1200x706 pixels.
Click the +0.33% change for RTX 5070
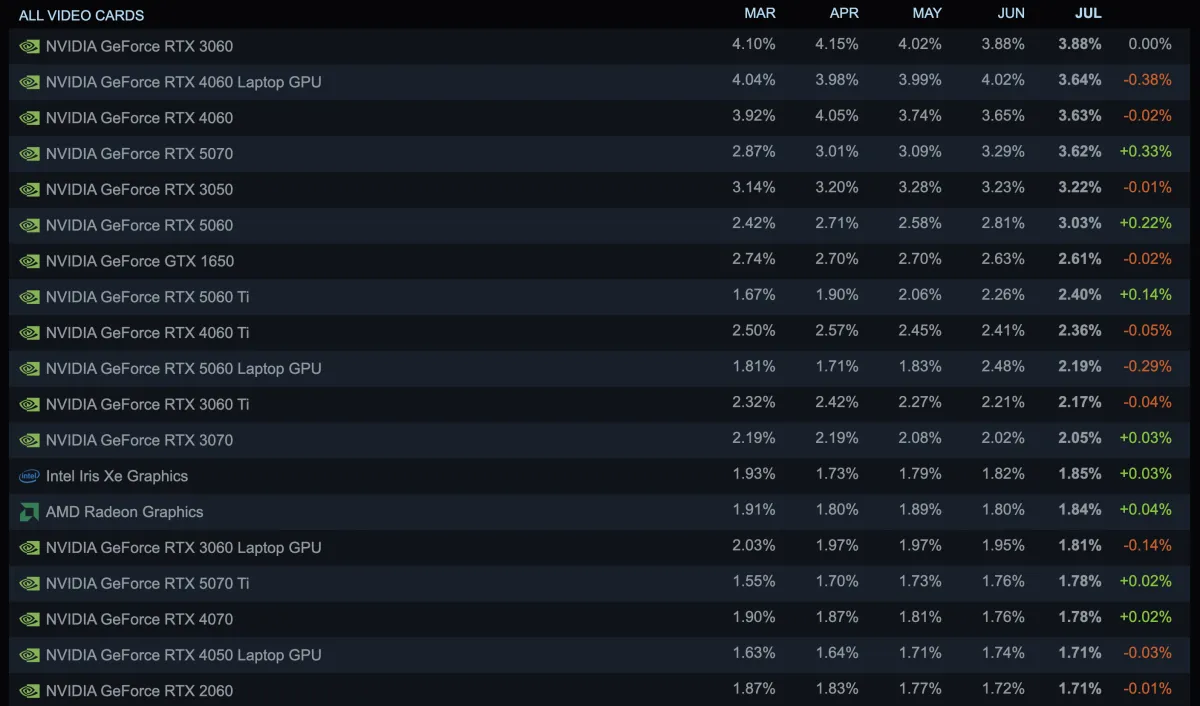point(1146,152)
